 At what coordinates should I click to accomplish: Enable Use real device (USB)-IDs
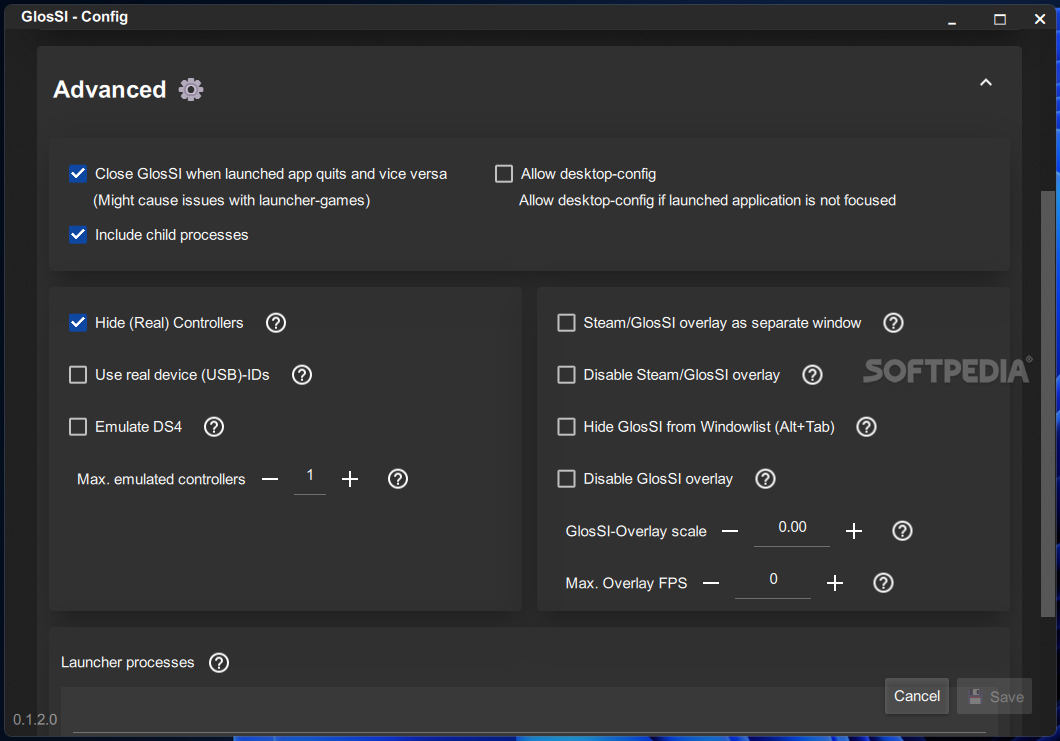78,375
